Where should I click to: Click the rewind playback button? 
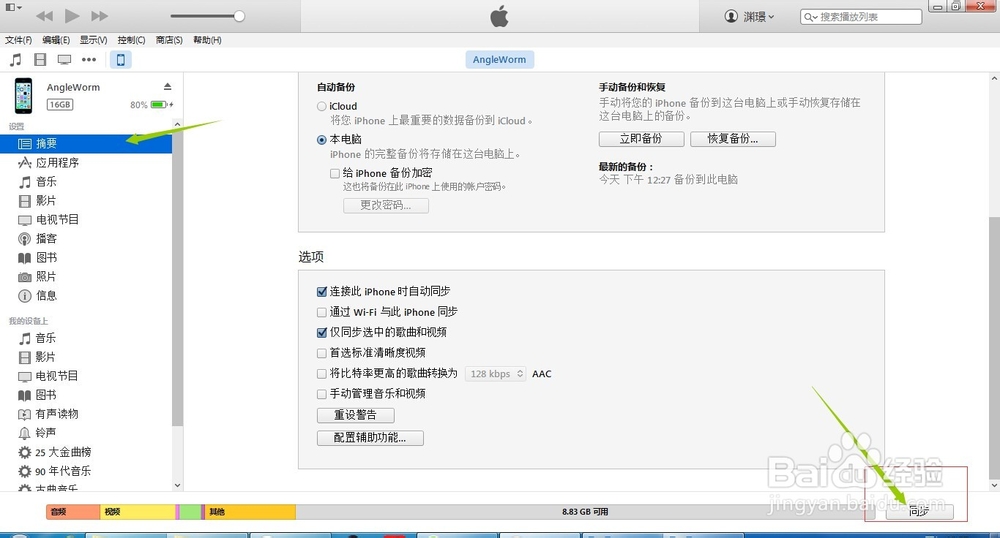pyautogui.click(x=45, y=16)
